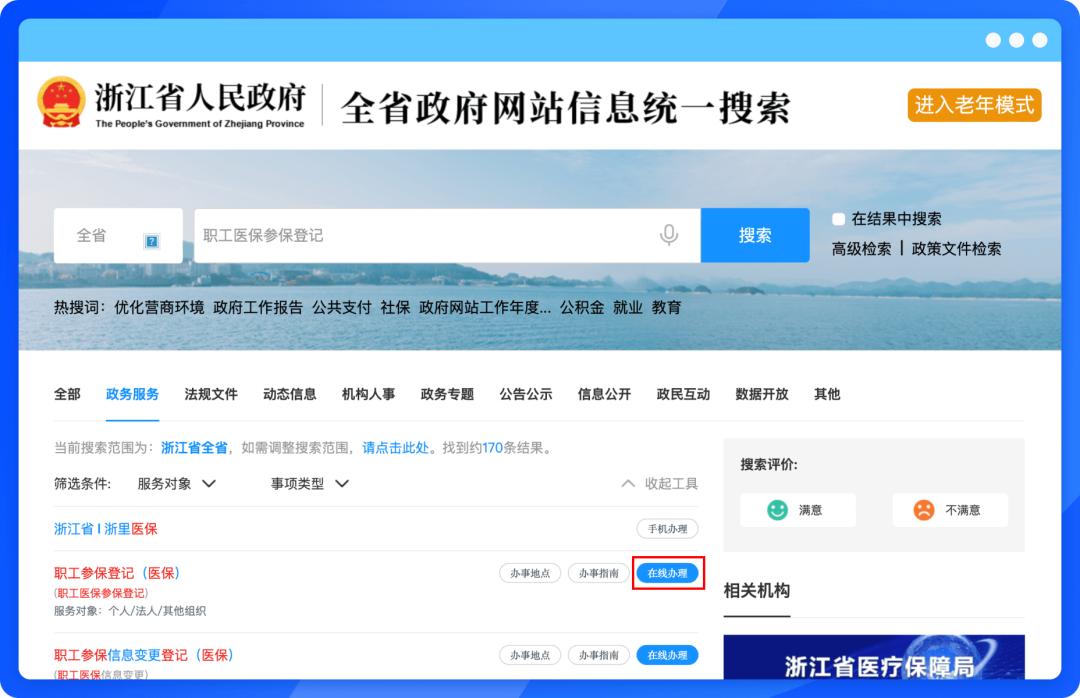Click 在线办理 for 职工参保登记
This screenshot has height=698, width=1080.
[x=667, y=573]
